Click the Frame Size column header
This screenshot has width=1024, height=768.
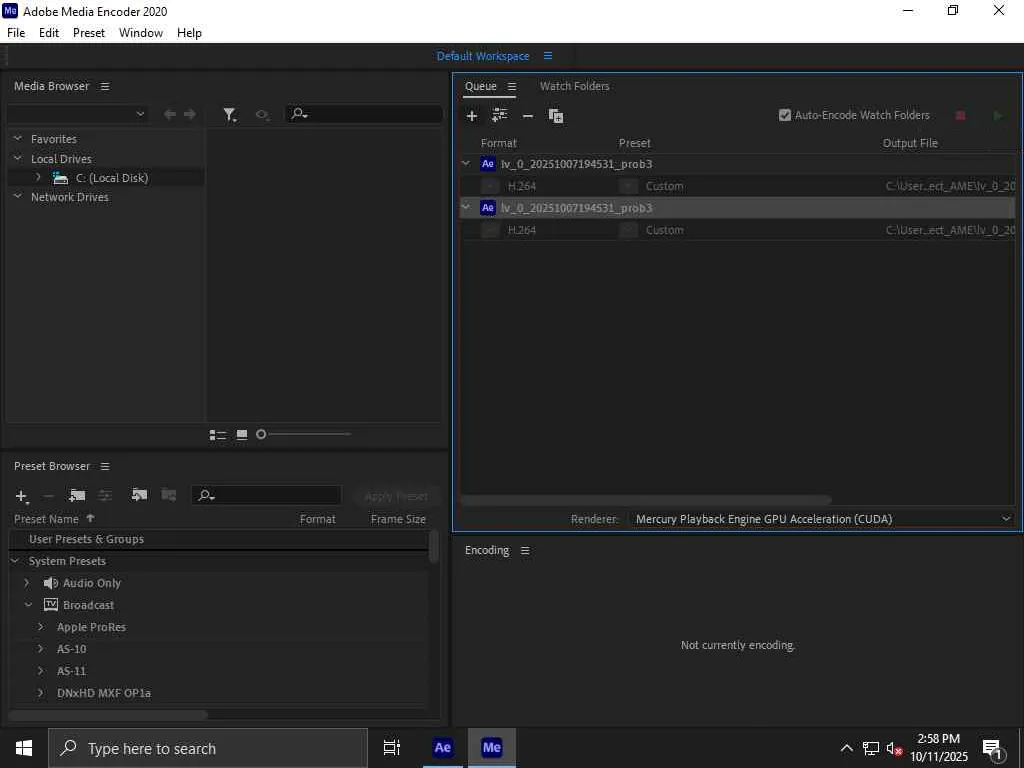(398, 519)
